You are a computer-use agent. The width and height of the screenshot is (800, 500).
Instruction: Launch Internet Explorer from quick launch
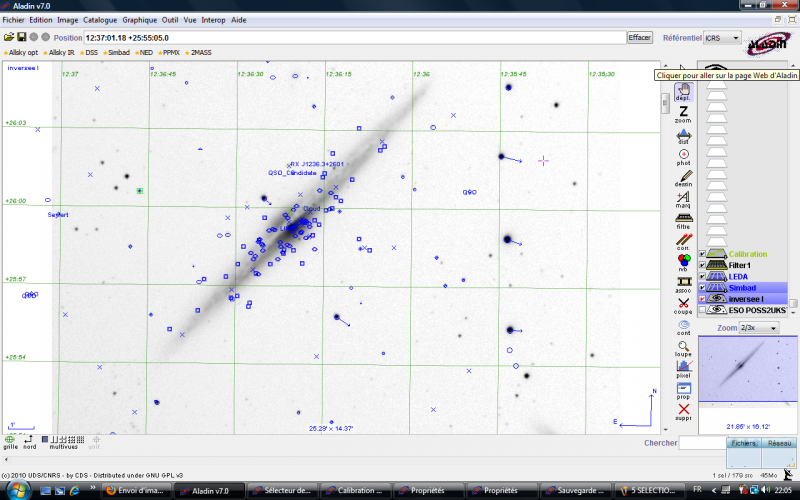74,491
